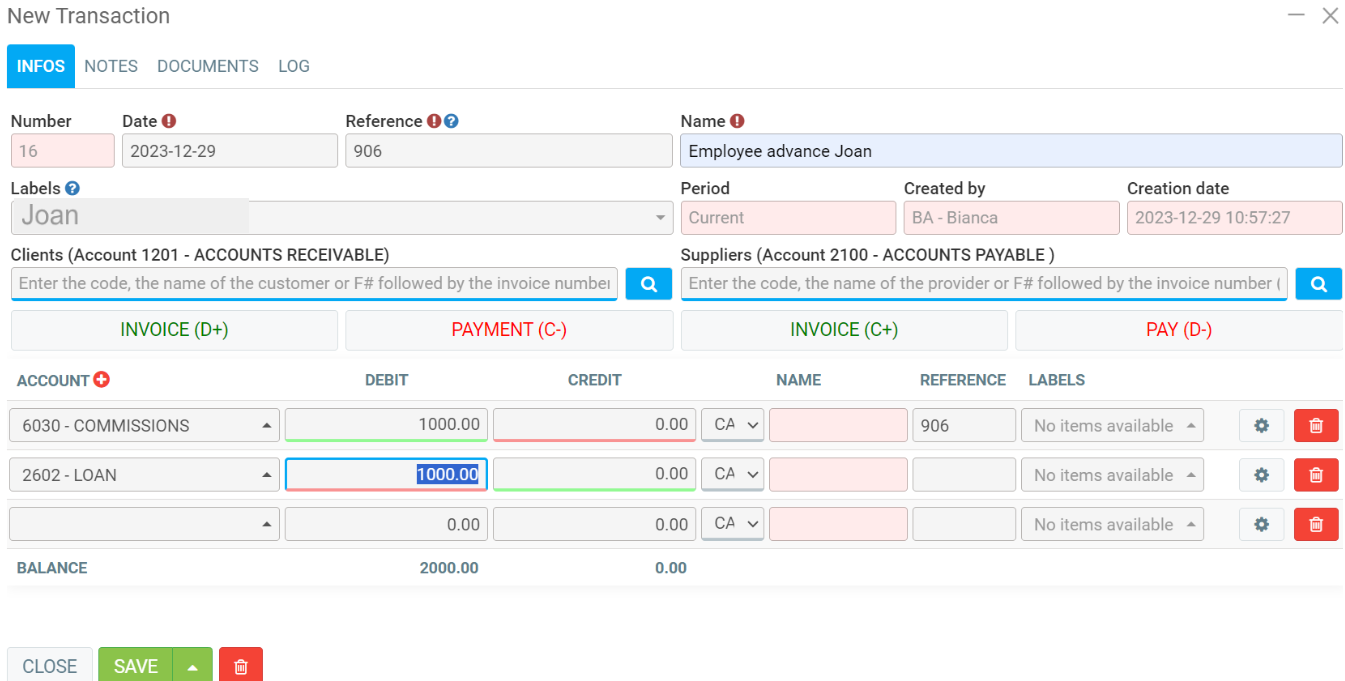Click the green INVOICE (D+) button
1345x681 pixels.
tap(174, 330)
